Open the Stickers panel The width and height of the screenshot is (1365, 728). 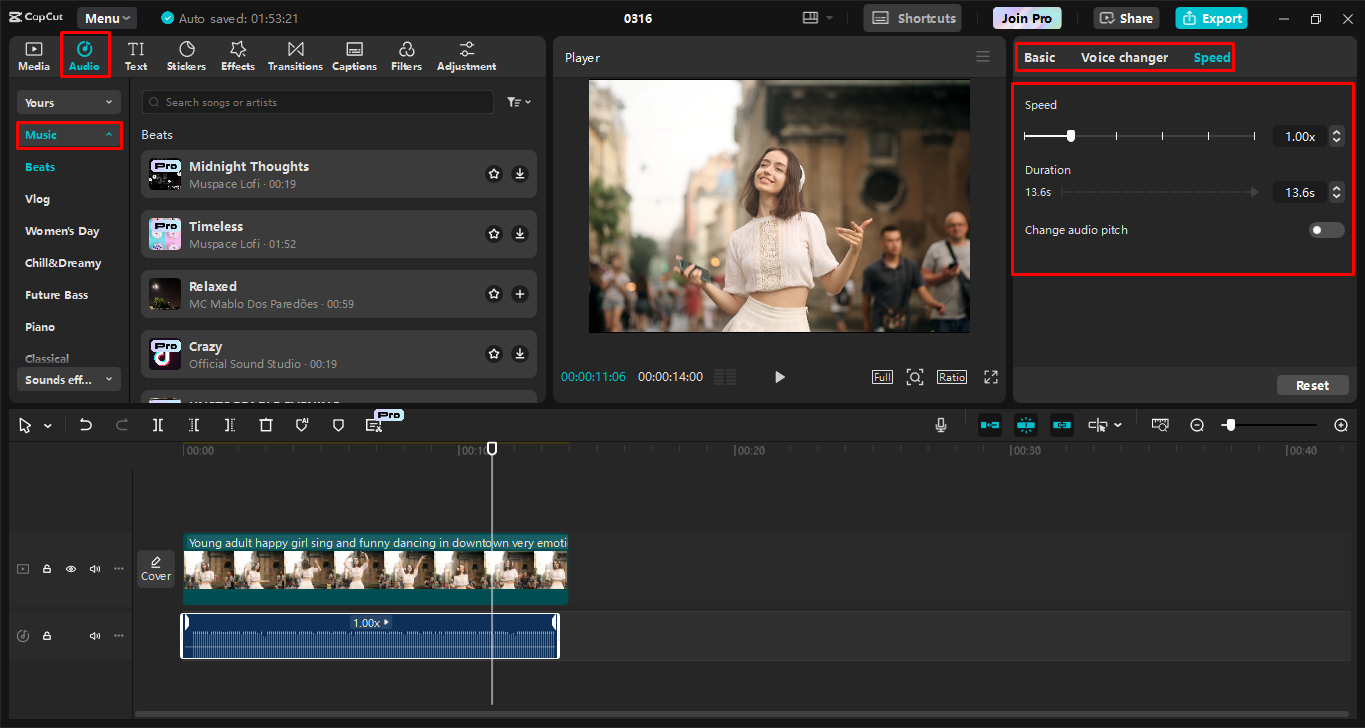pyautogui.click(x=186, y=56)
